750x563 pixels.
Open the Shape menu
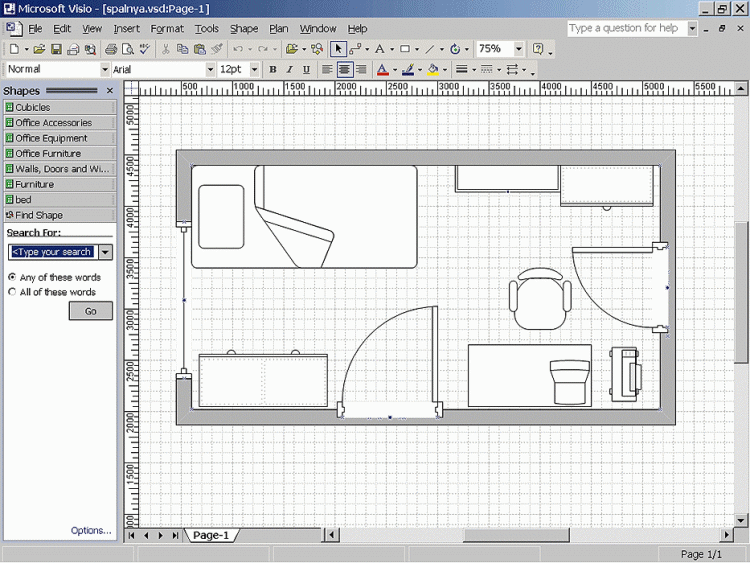244,29
